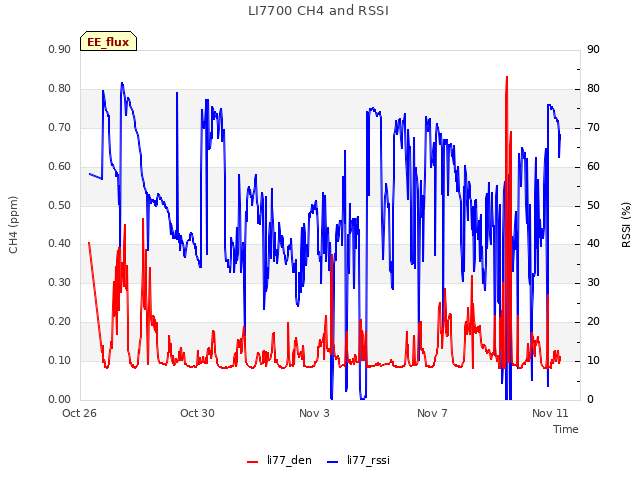This screenshot has height=480, width=640.
Task: Click the Nov 3 date tick label
Action: coord(314,413)
